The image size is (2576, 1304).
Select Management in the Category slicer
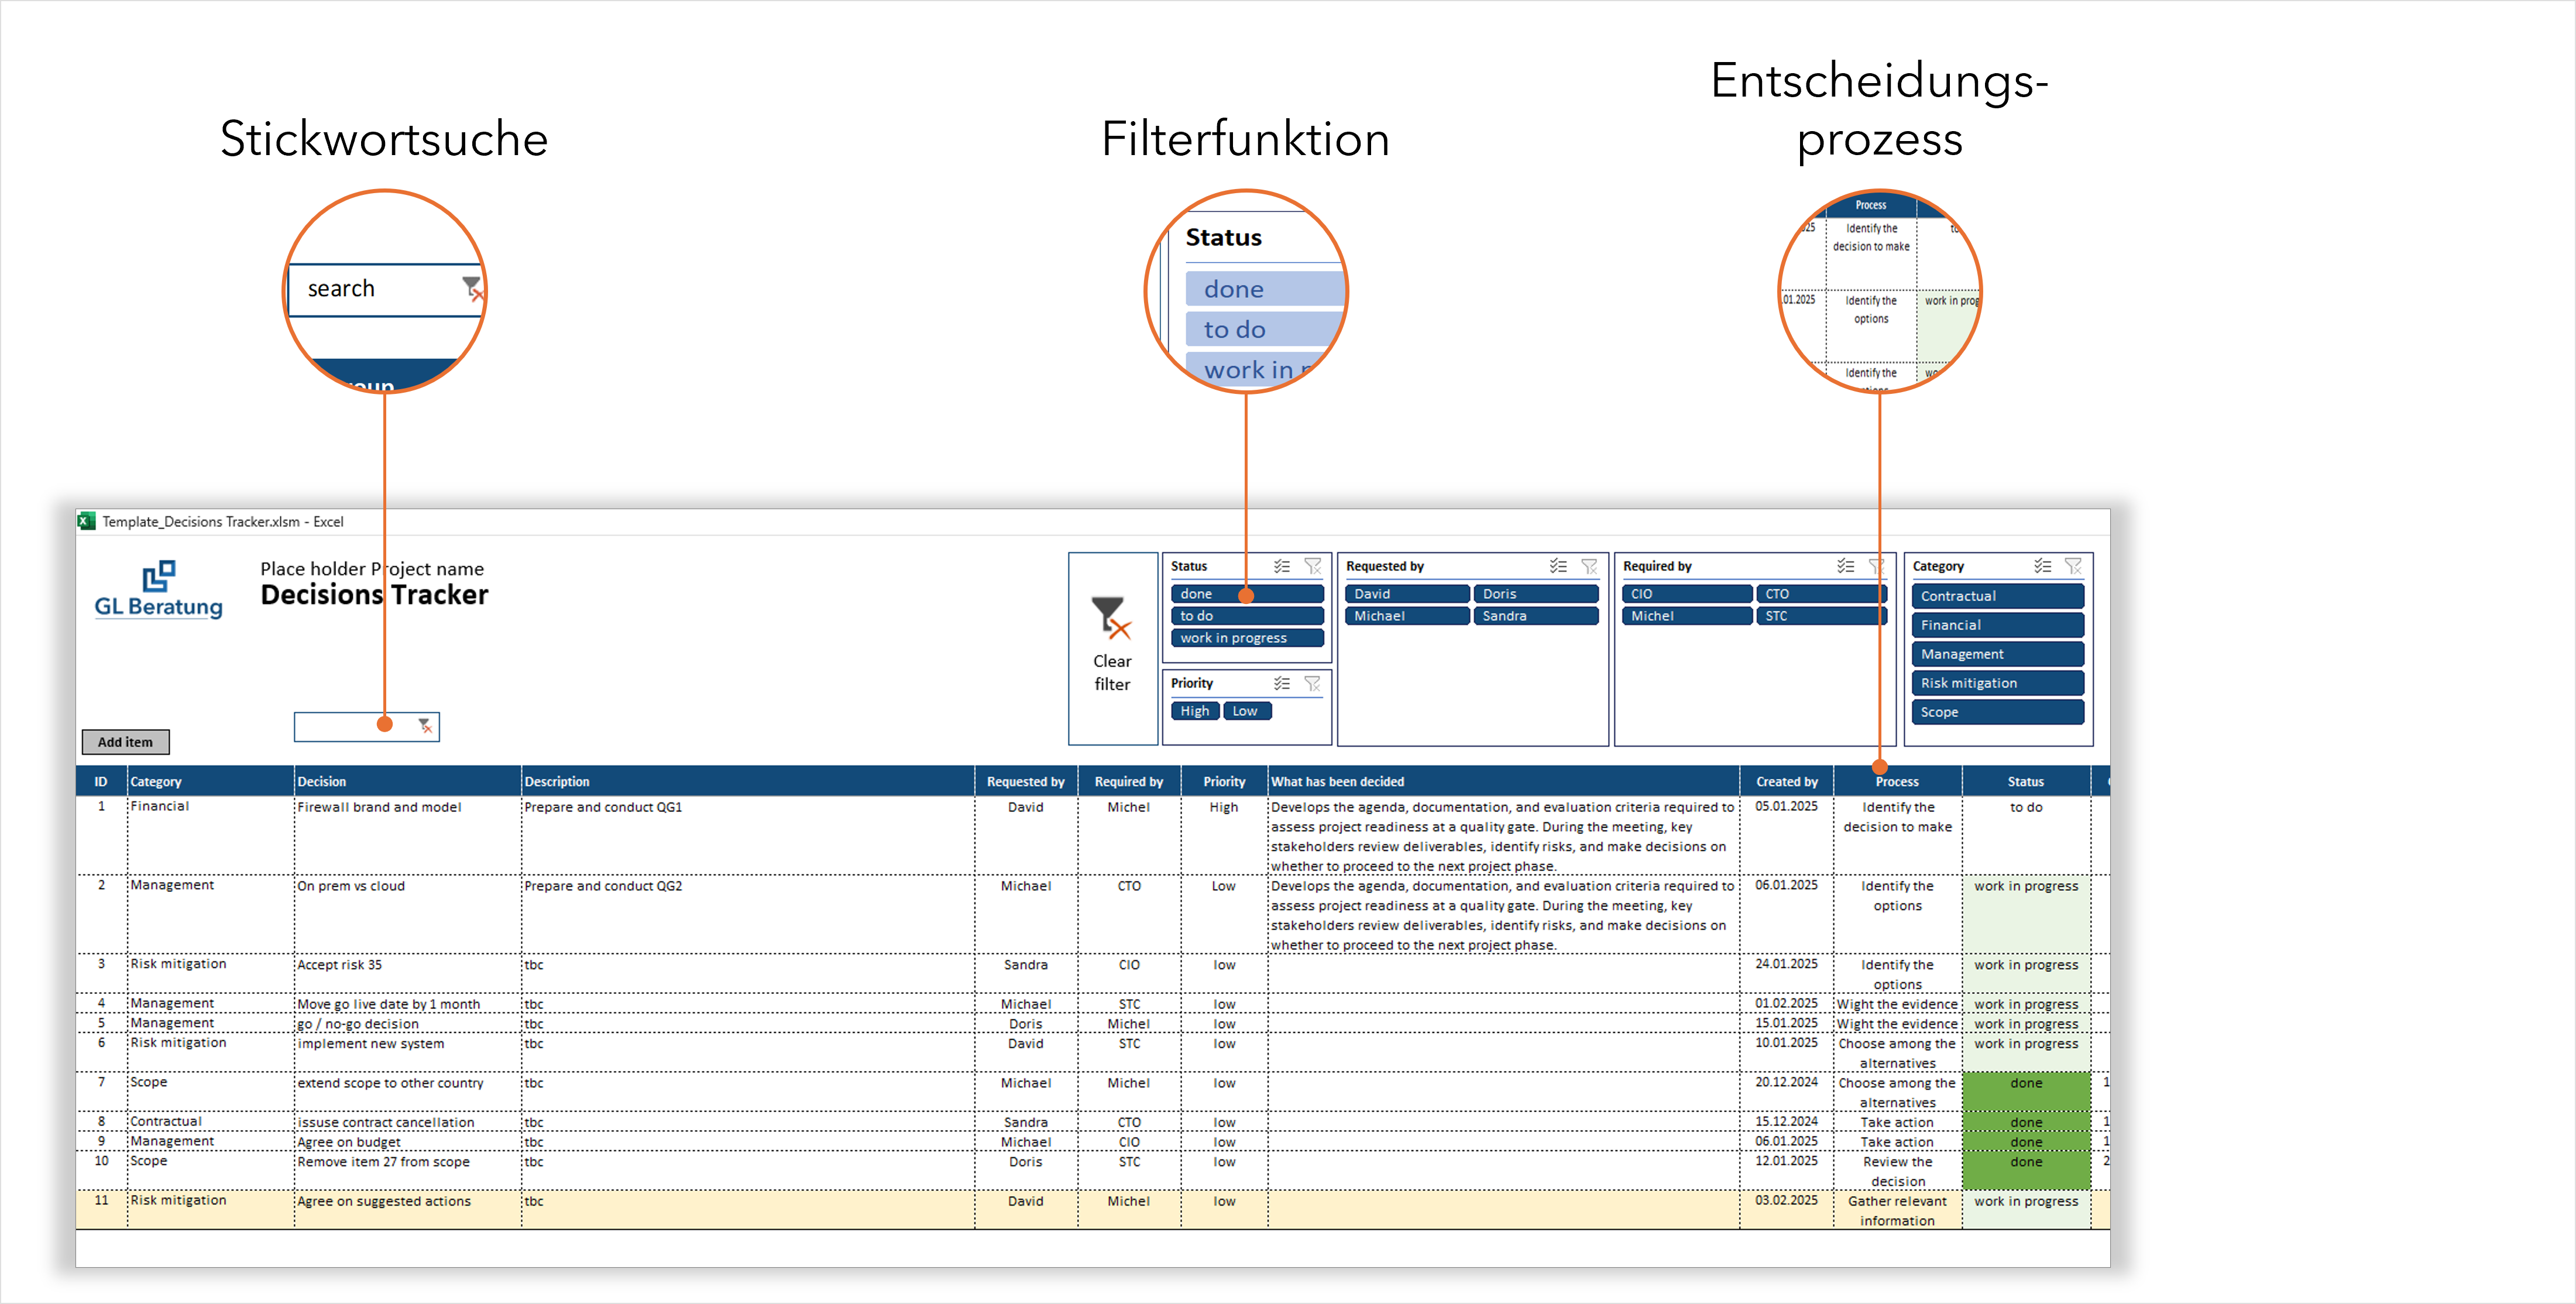pyautogui.click(x=1997, y=654)
